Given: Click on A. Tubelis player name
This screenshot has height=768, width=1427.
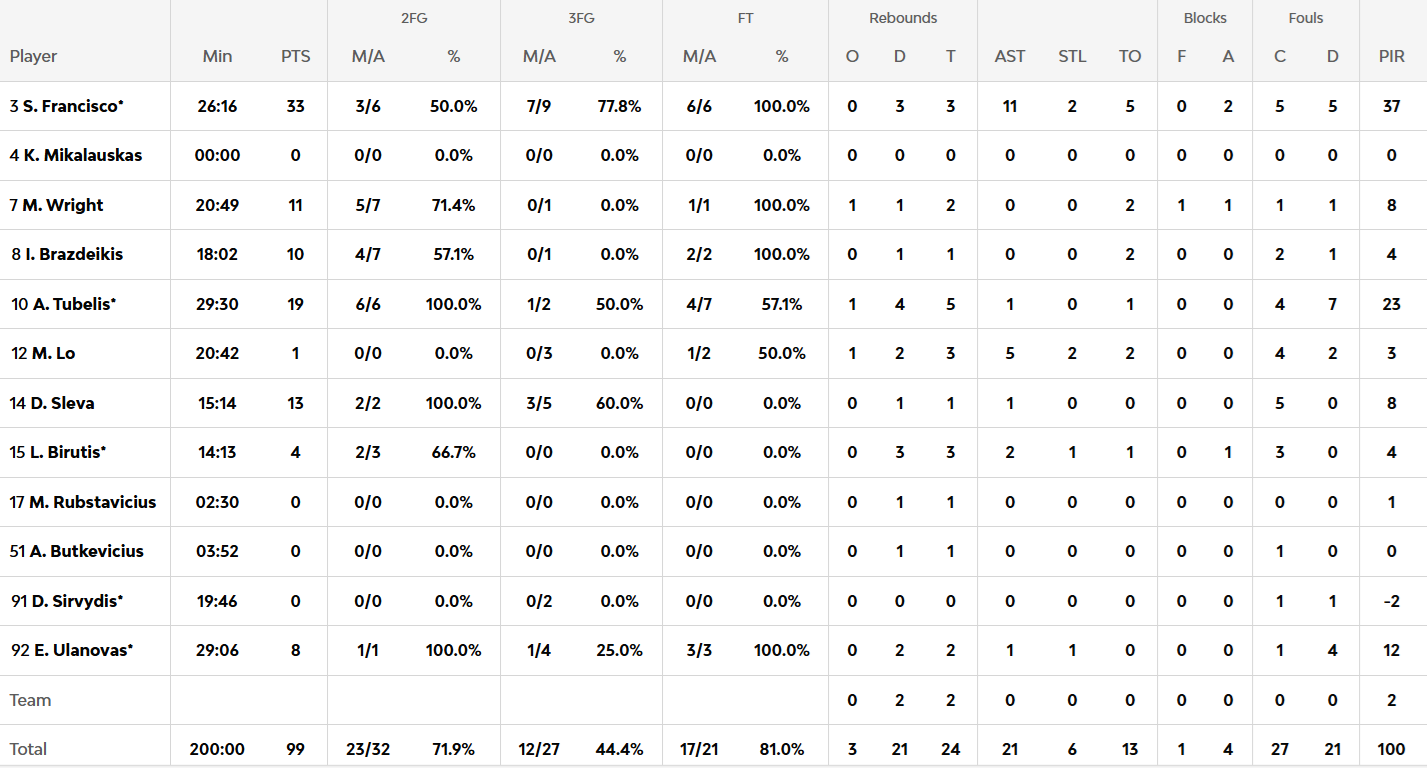Looking at the screenshot, I should point(72,304).
